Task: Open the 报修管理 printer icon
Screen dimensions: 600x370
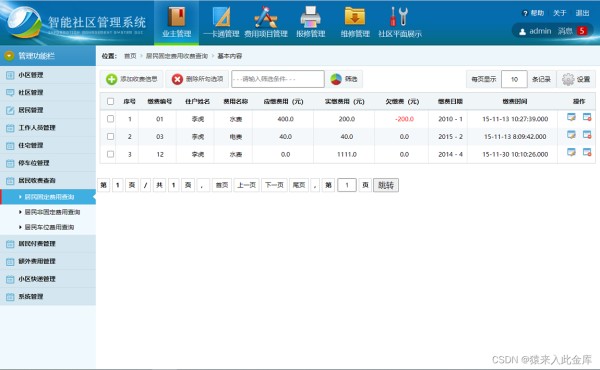Action: point(310,22)
